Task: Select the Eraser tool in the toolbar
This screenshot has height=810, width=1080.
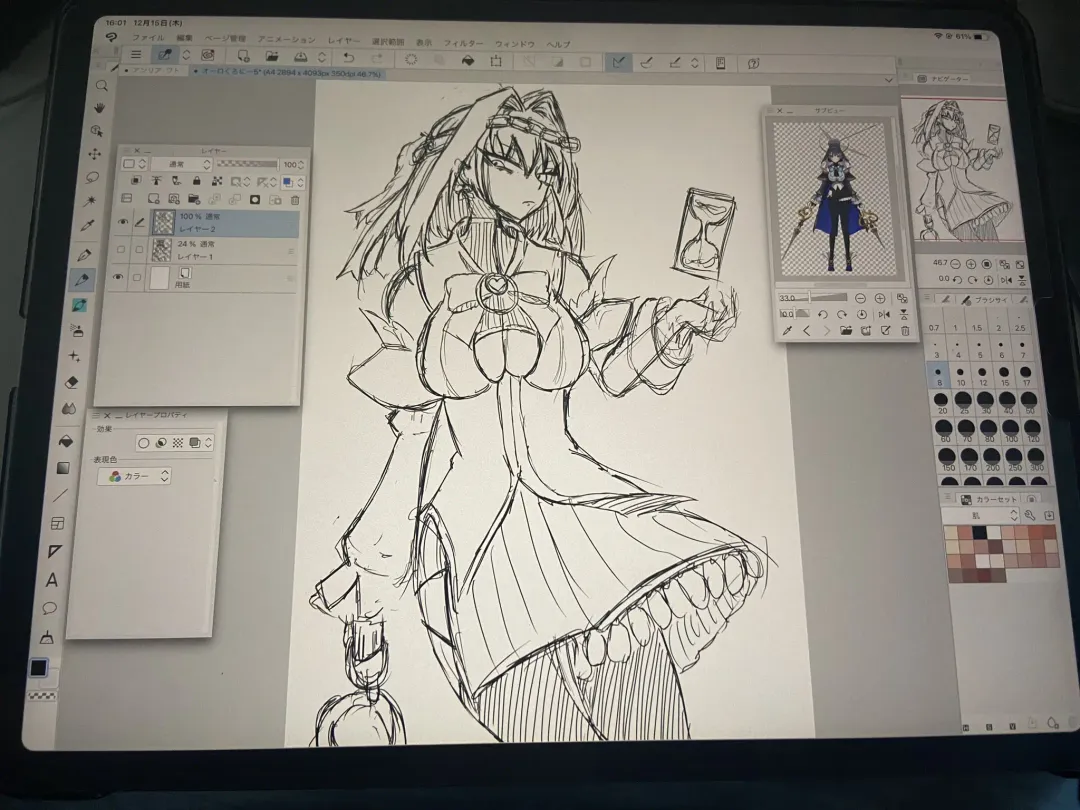Action: click(x=71, y=382)
